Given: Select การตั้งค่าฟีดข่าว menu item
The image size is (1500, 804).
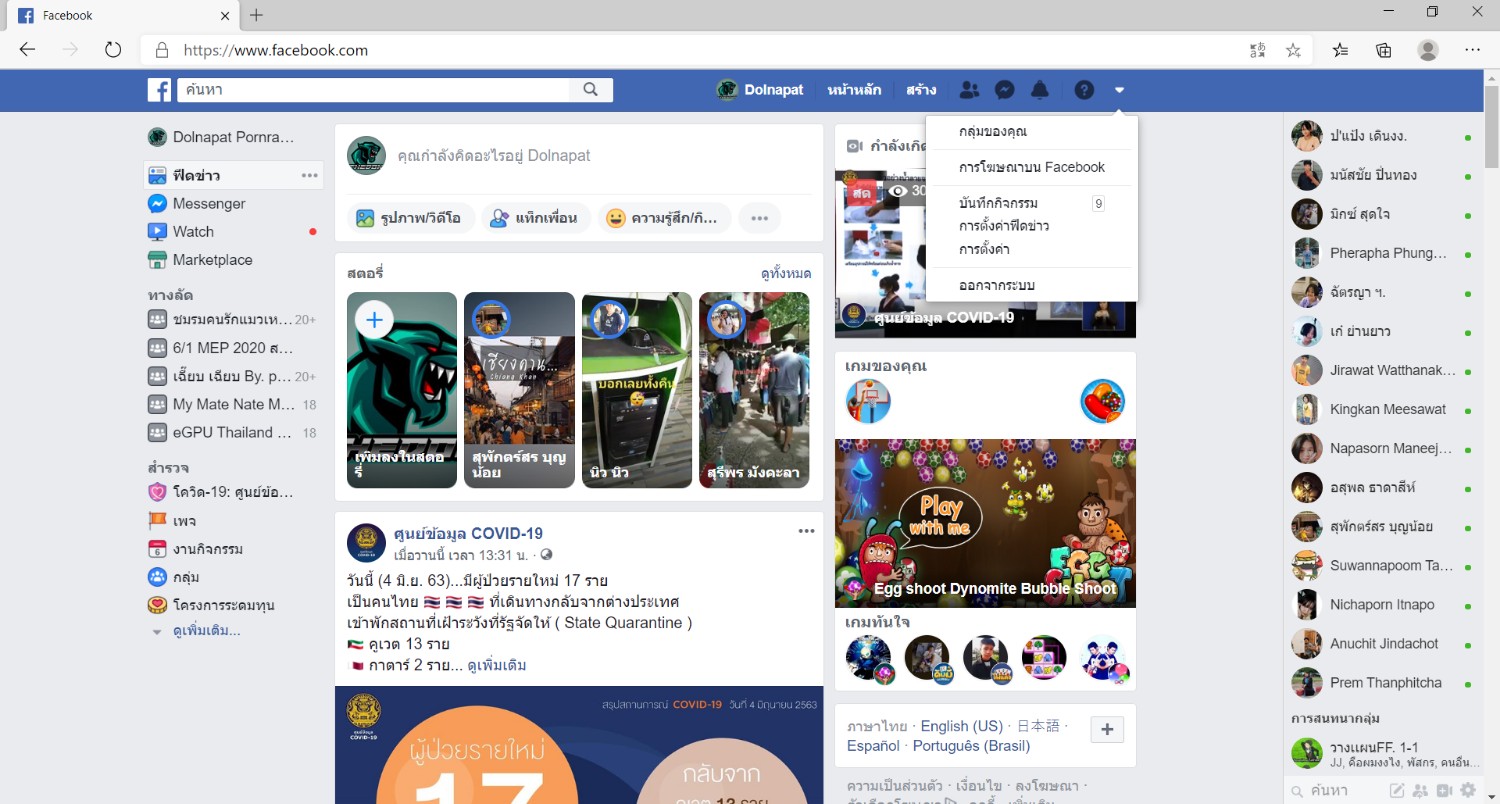Looking at the screenshot, I should (x=1032, y=226).
